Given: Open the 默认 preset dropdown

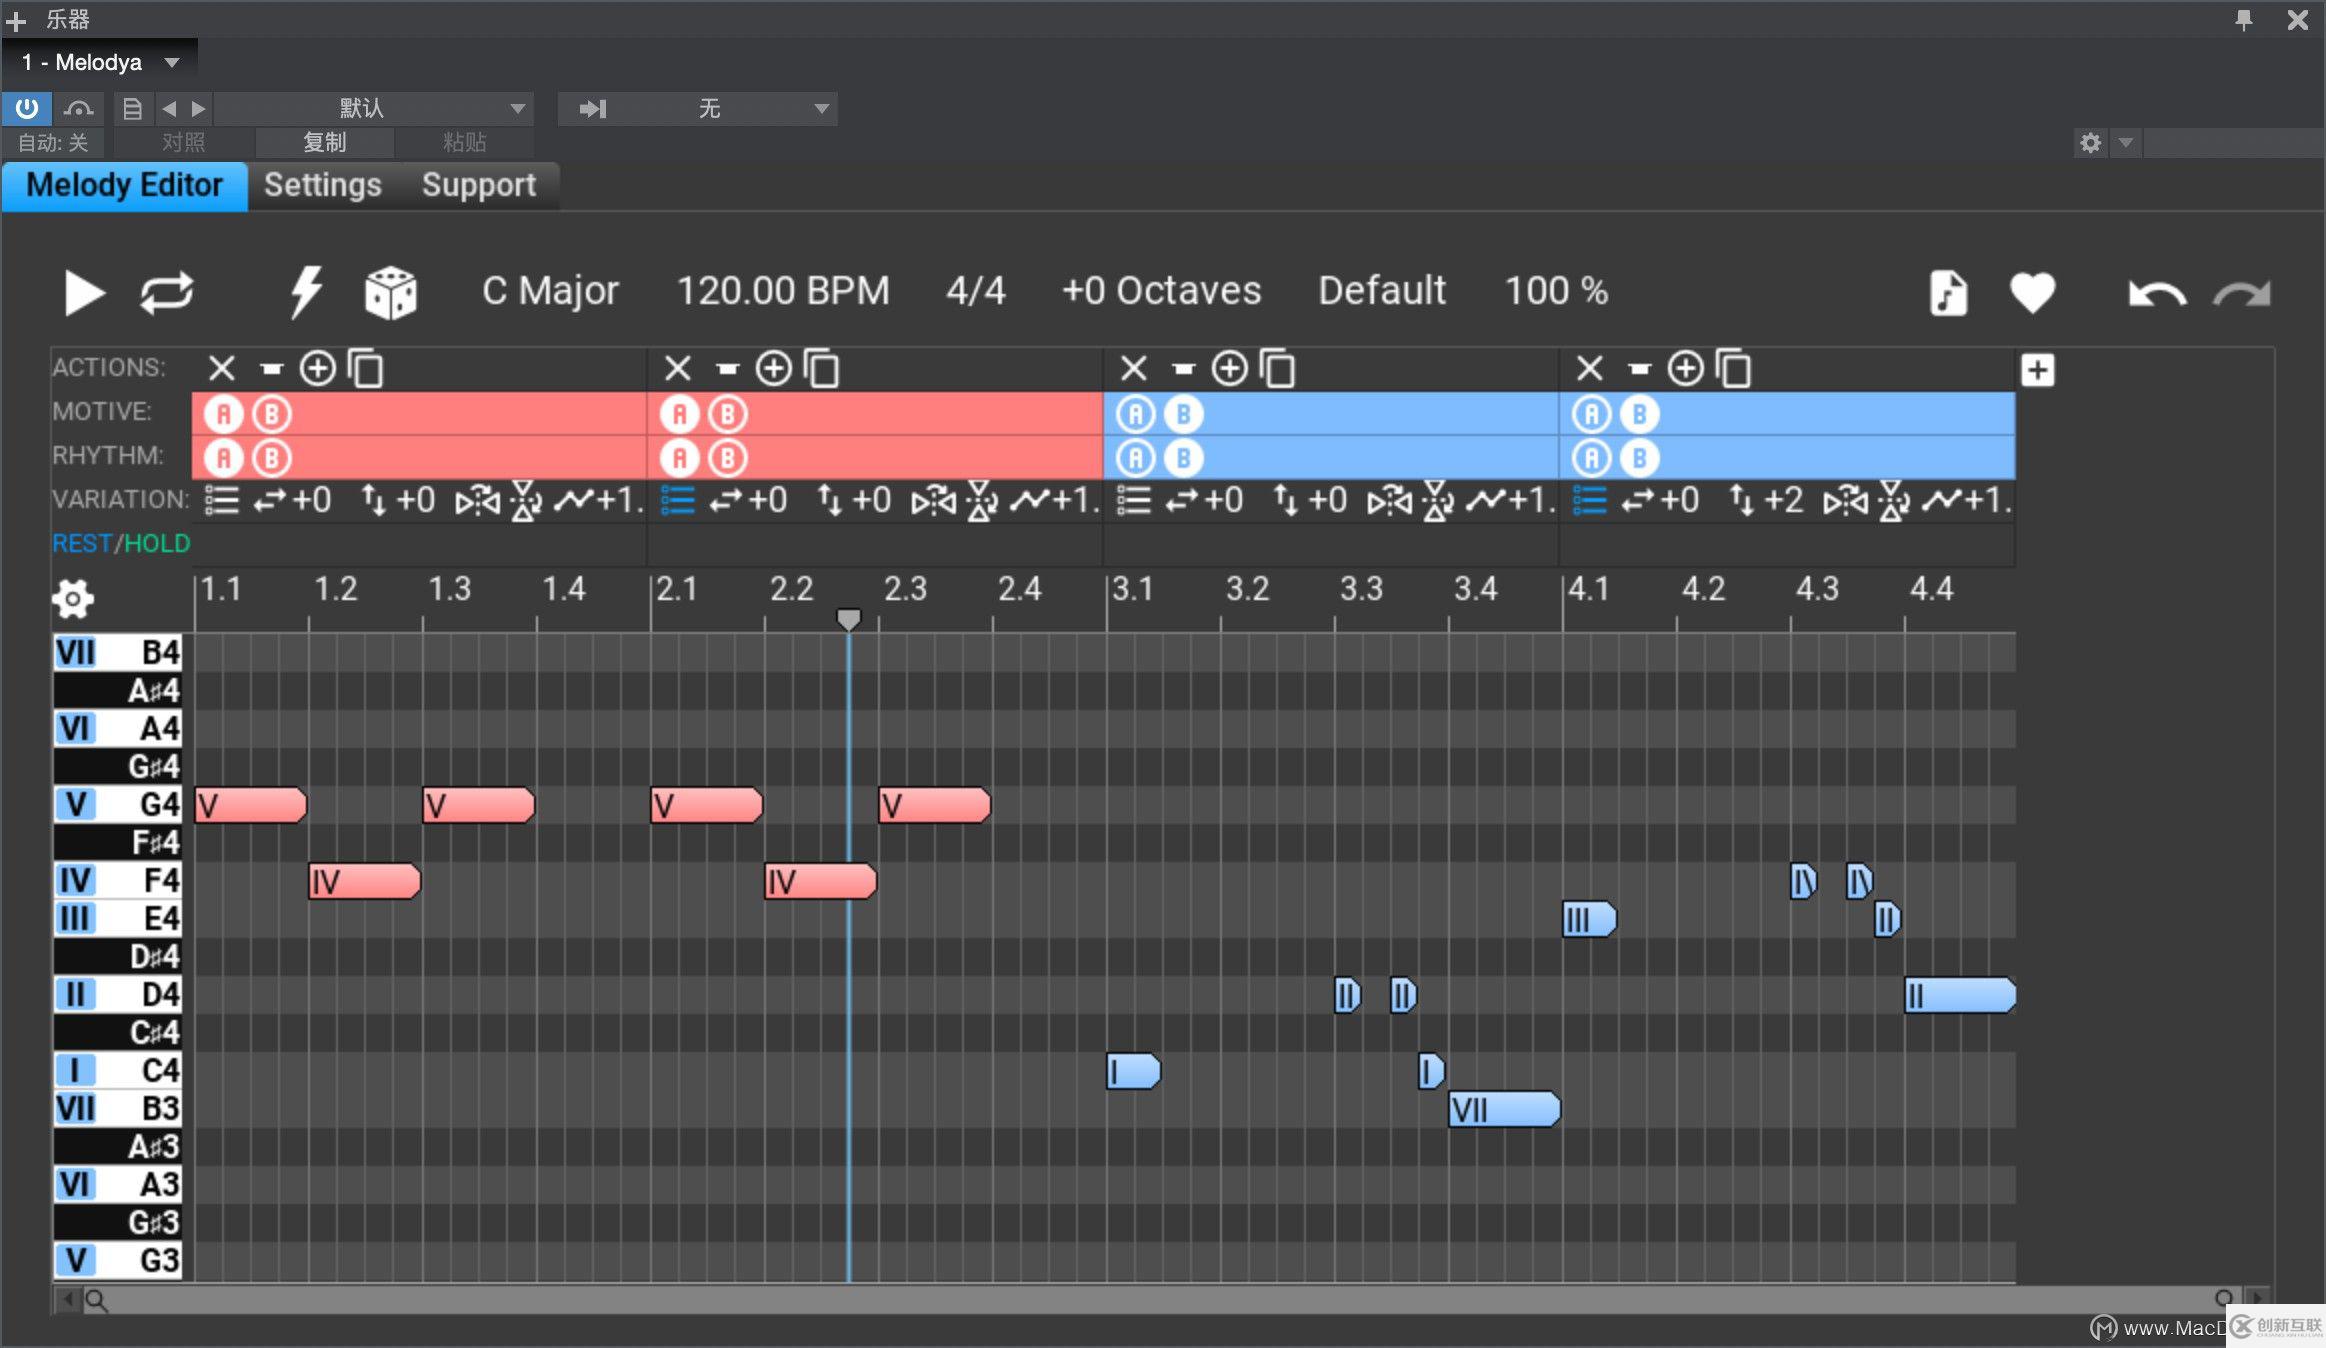Looking at the screenshot, I should point(373,108).
